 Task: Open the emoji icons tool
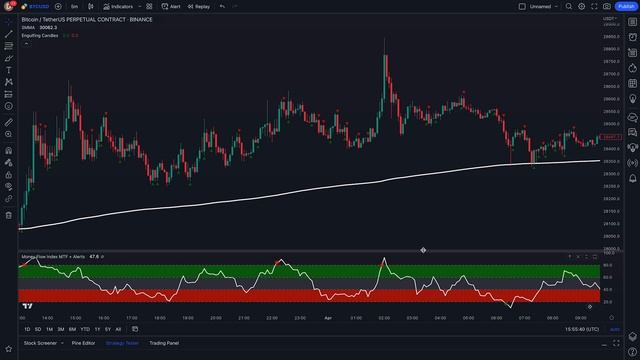tap(9, 106)
